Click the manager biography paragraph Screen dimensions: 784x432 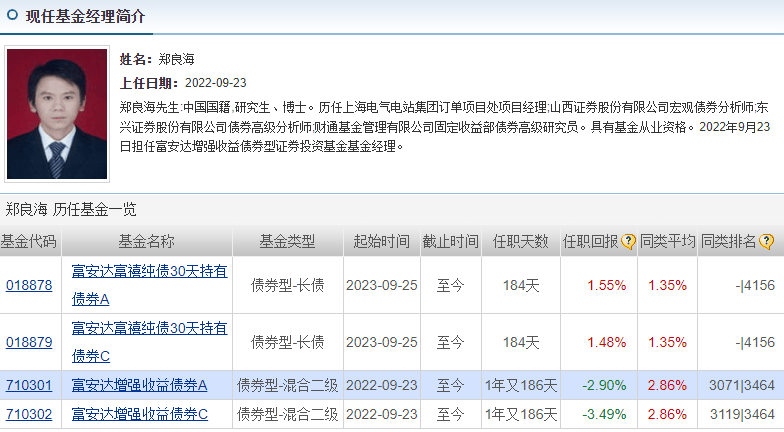pos(444,126)
